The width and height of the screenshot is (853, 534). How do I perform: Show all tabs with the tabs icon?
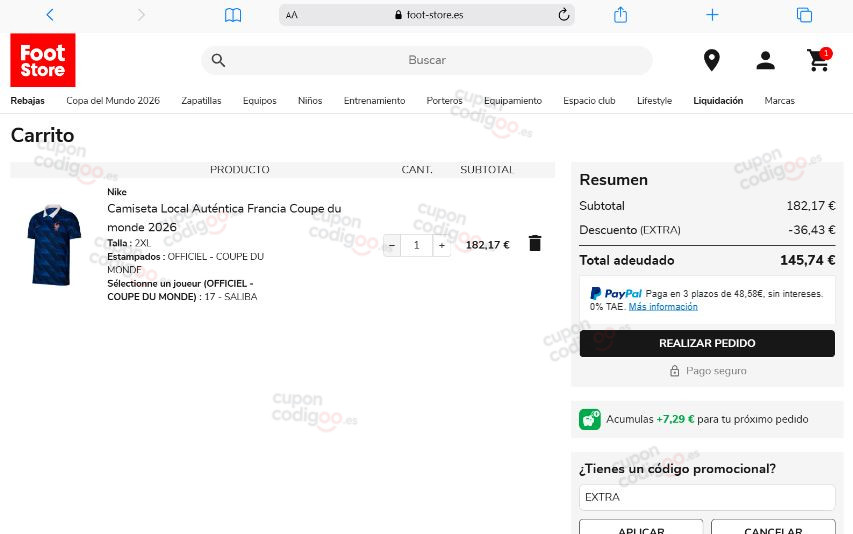804,15
